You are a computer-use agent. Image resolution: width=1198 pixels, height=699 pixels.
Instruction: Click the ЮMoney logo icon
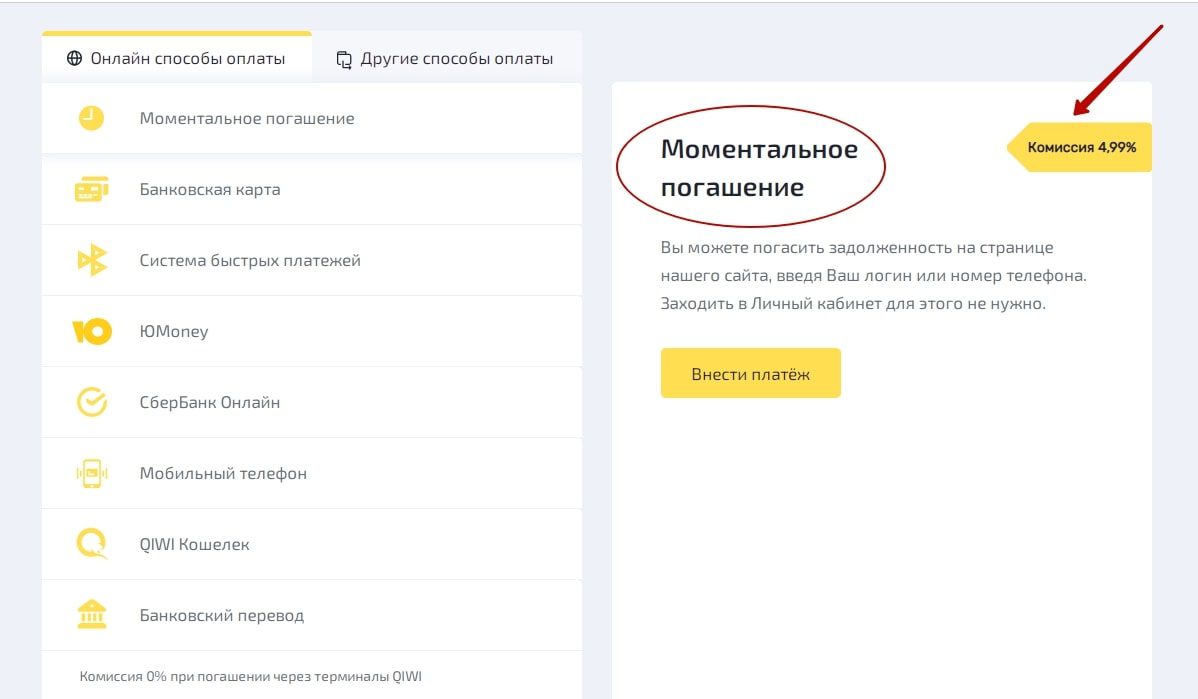coord(92,332)
